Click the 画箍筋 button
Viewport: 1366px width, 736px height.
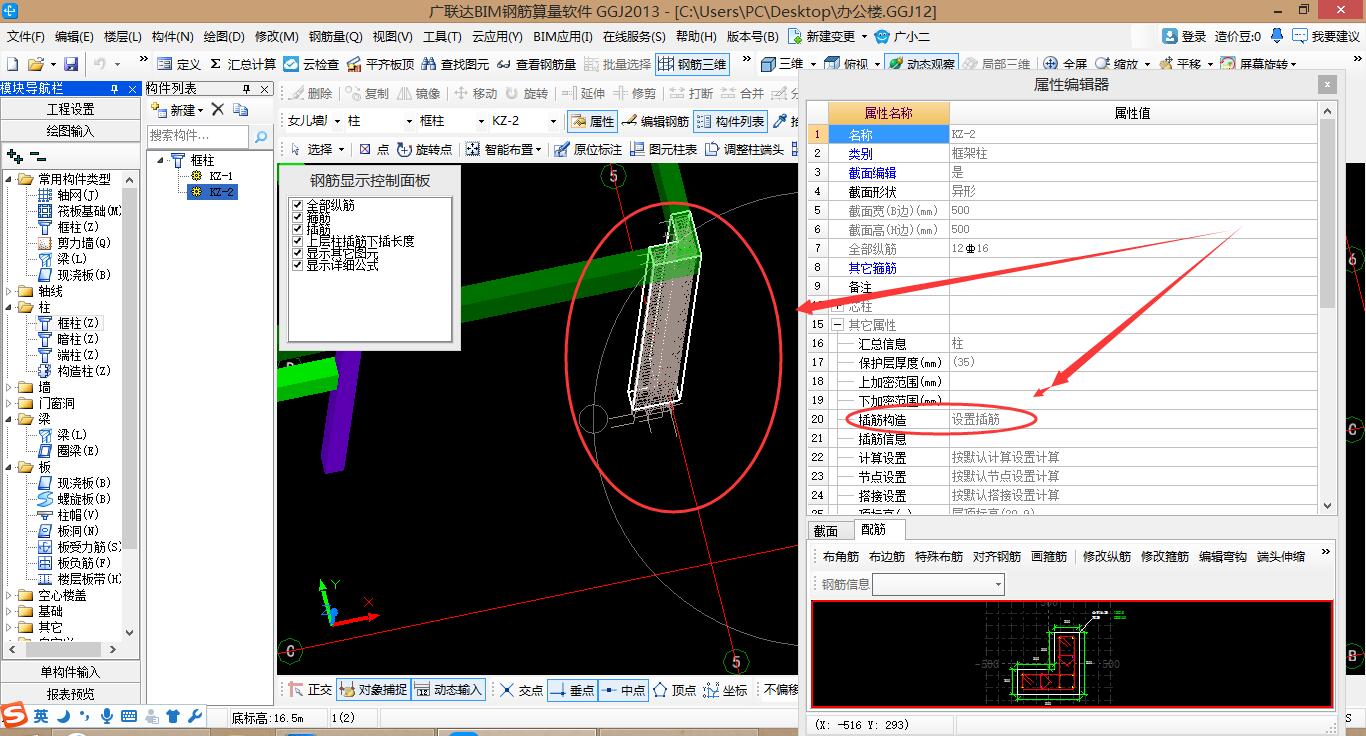tap(1049, 557)
